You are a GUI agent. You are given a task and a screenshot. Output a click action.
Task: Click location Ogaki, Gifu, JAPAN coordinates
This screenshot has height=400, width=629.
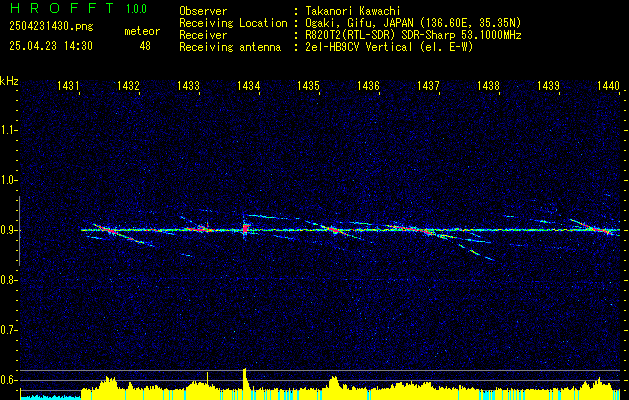413,23
